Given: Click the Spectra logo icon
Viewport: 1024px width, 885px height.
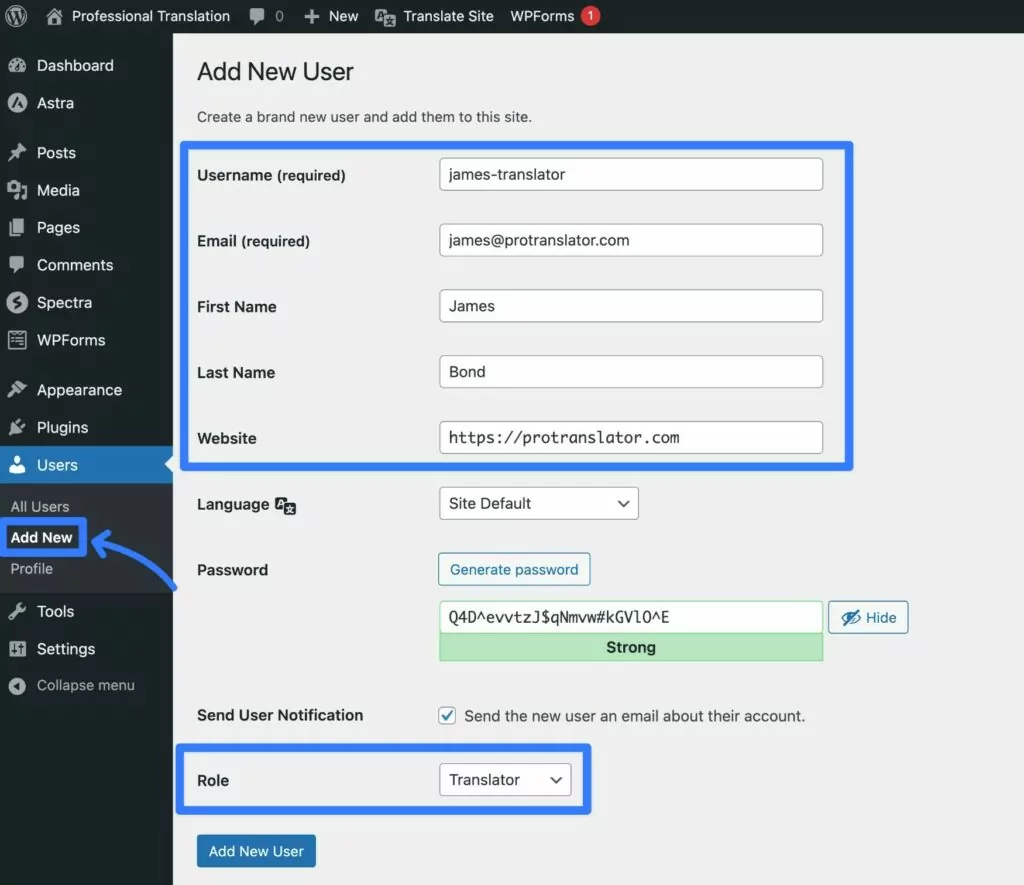Looking at the screenshot, I should (18, 302).
